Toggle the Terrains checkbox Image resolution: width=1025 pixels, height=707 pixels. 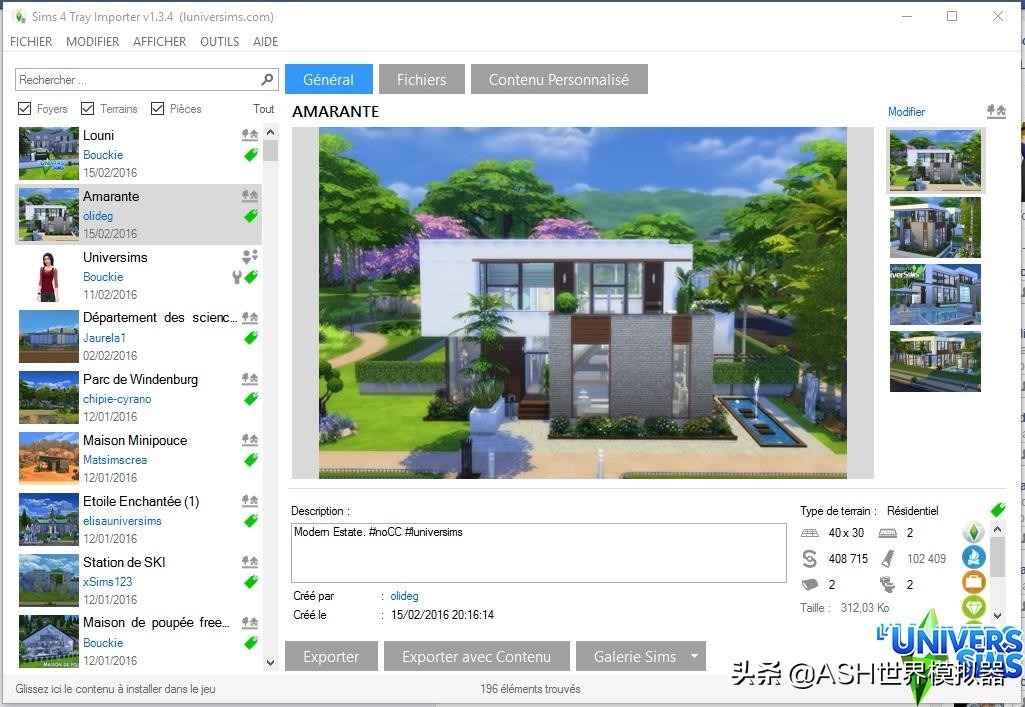point(88,108)
